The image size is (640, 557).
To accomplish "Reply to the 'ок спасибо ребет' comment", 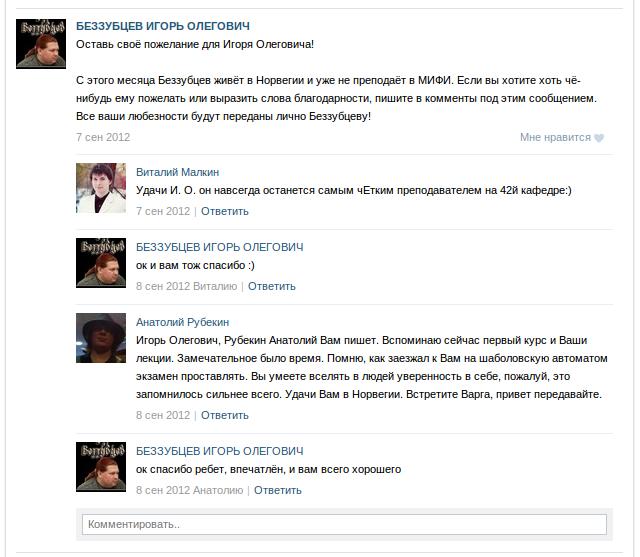I will (x=278, y=490).
